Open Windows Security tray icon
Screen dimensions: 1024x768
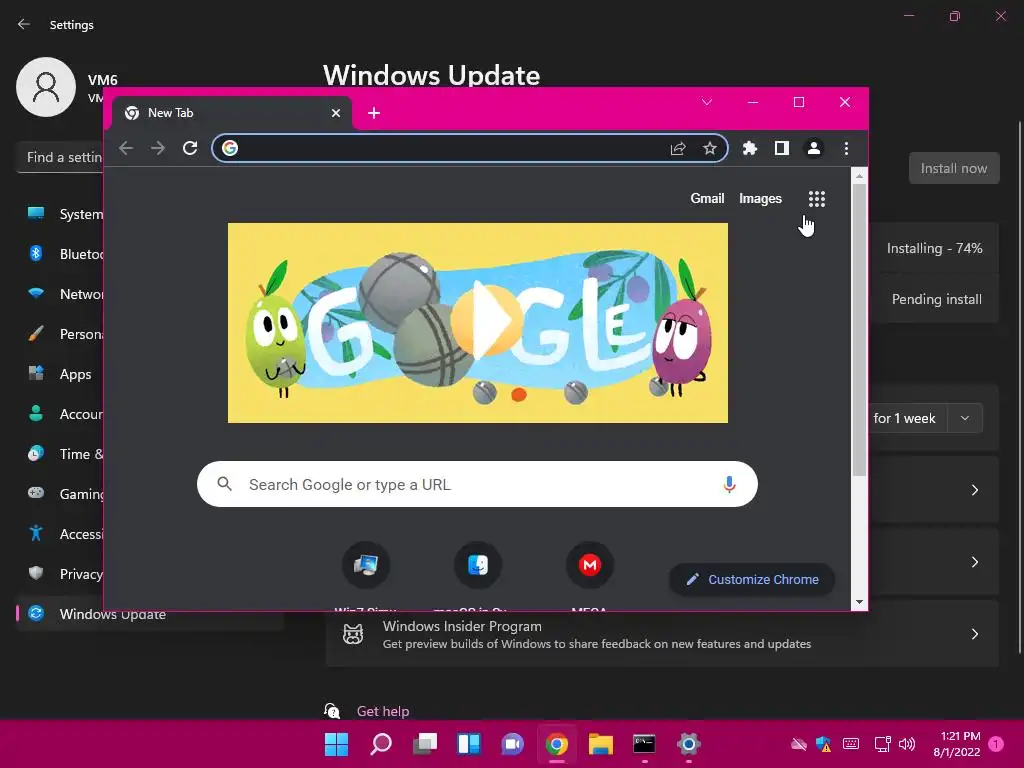point(824,744)
